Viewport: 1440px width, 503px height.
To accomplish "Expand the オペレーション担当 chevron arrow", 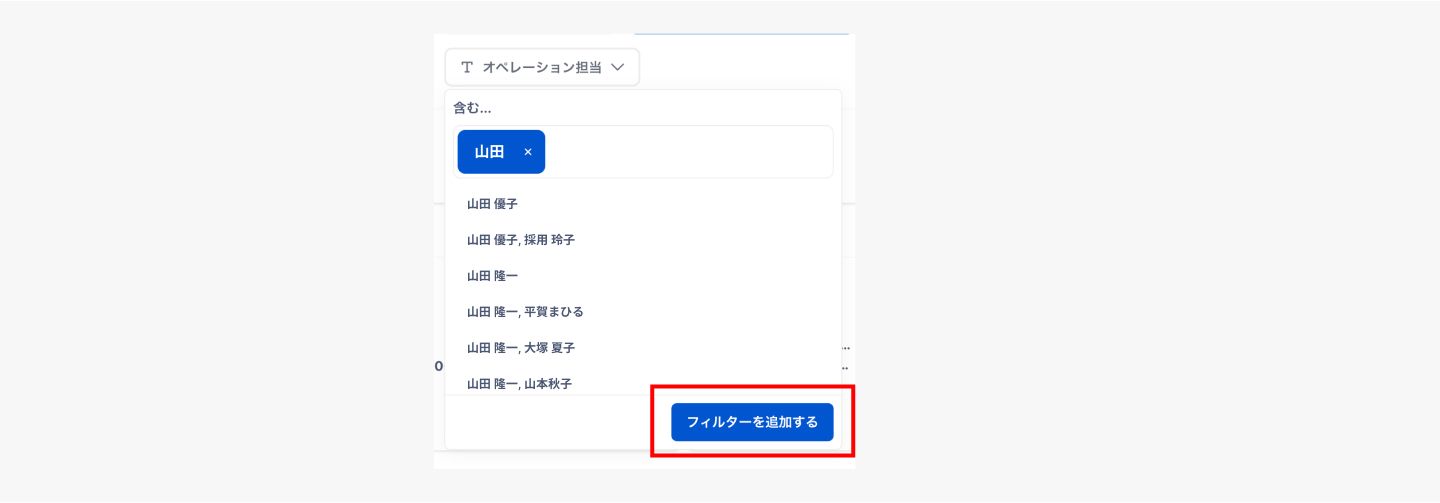I will tap(617, 67).
